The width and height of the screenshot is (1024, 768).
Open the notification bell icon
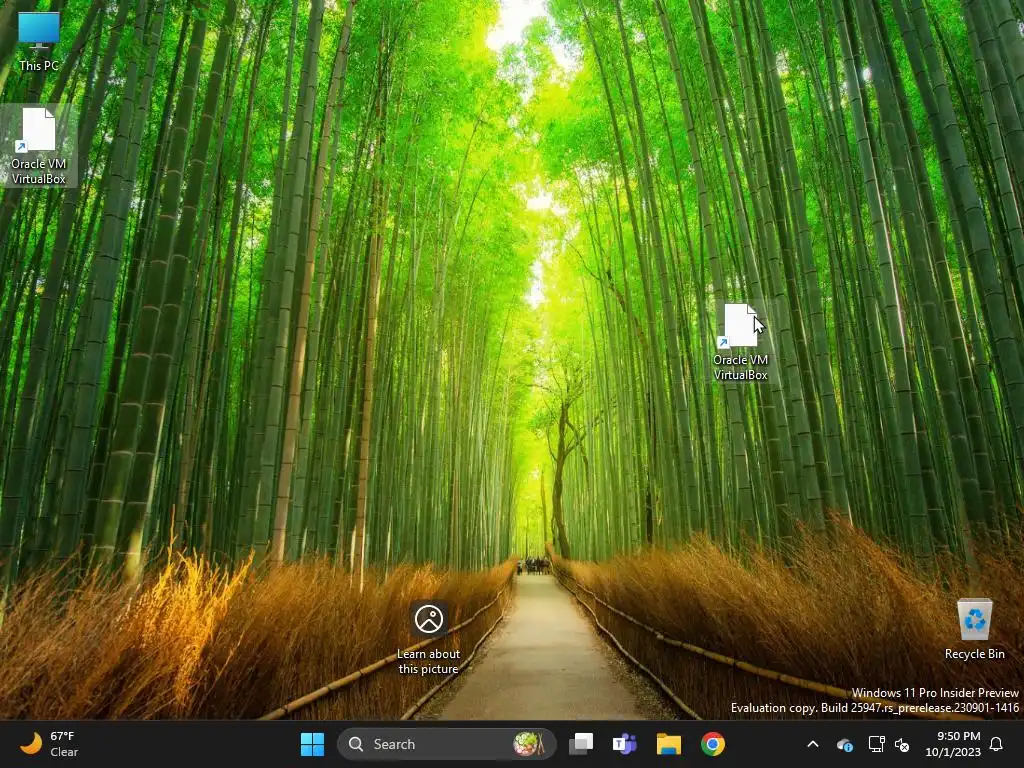[x=997, y=744]
